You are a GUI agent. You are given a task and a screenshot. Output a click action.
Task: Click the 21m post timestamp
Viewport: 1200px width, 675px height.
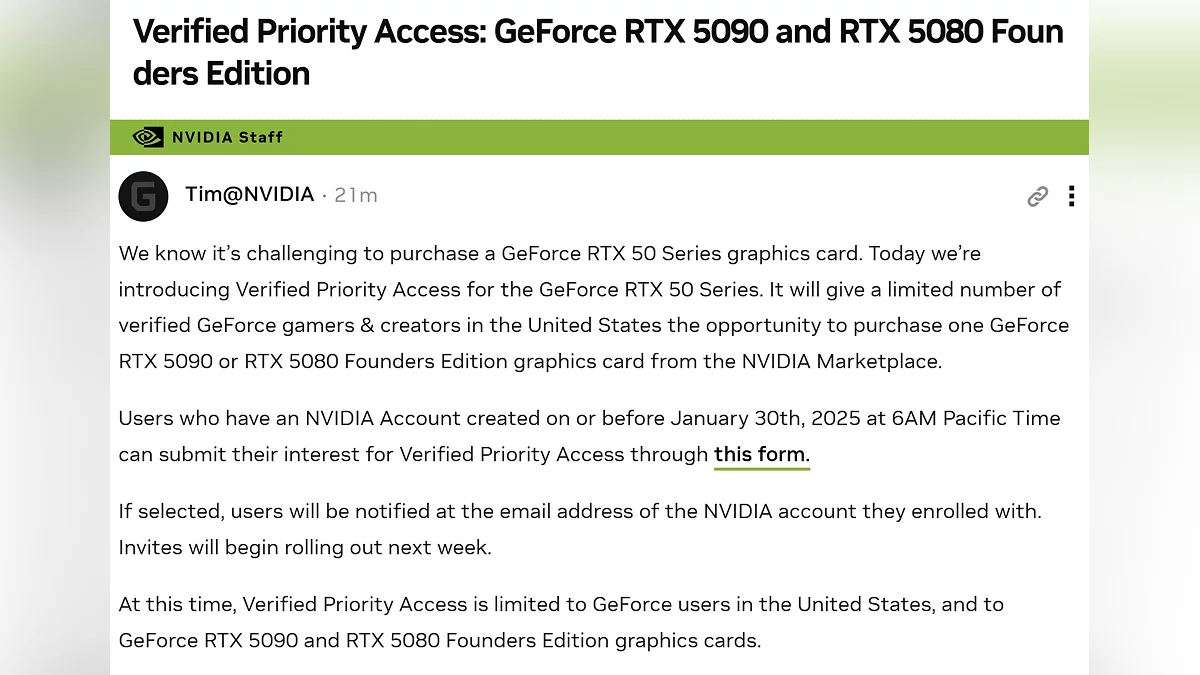point(356,196)
